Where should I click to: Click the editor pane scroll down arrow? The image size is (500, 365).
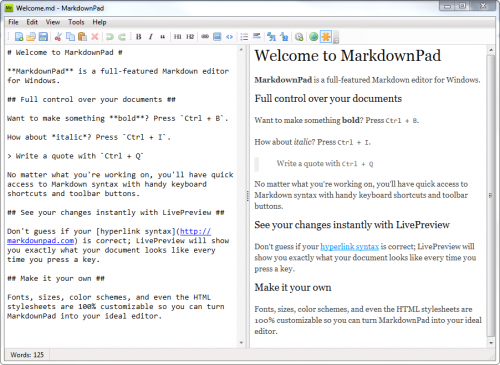pyautogui.click(x=241, y=343)
